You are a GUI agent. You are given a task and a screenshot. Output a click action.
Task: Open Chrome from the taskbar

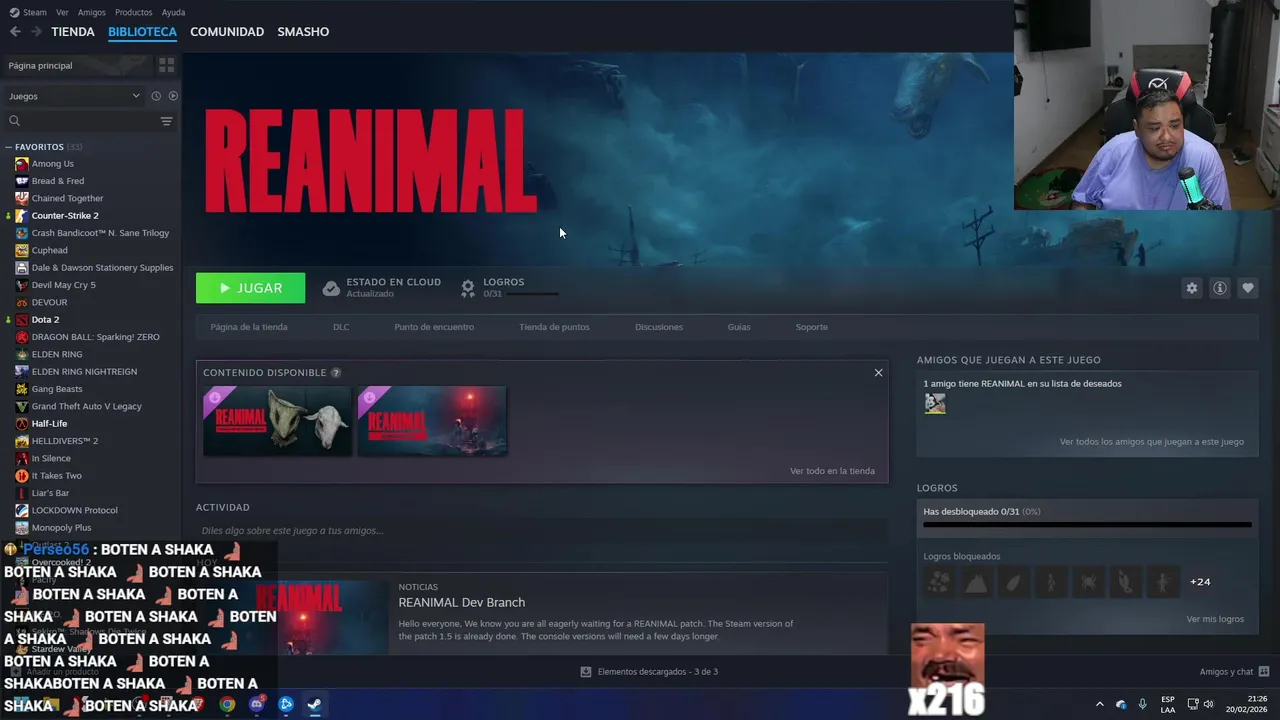[x=228, y=704]
